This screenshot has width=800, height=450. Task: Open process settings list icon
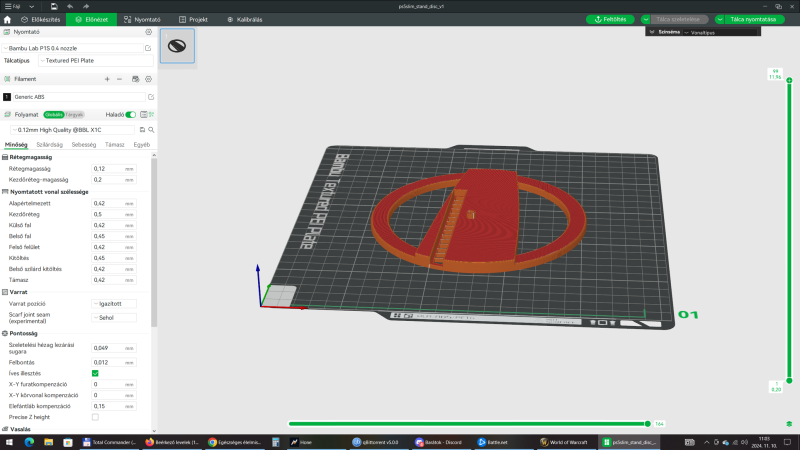click(144, 114)
